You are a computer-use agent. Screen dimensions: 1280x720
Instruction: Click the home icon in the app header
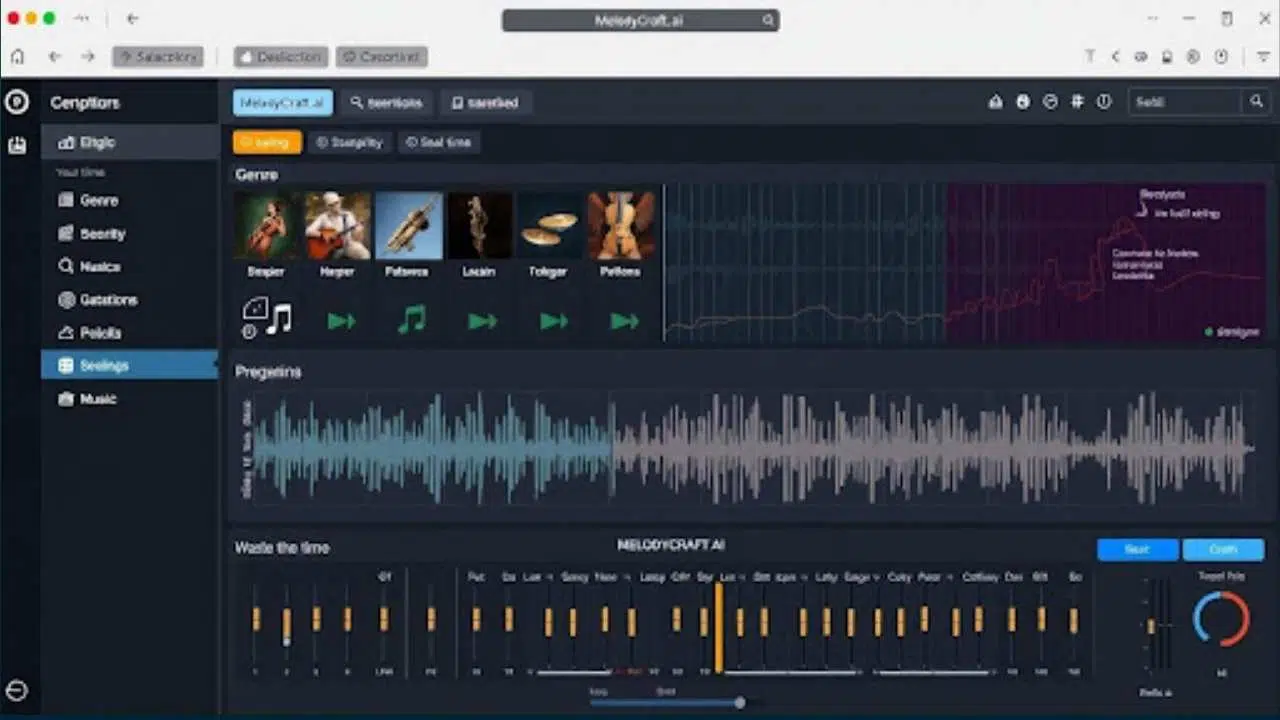995,102
